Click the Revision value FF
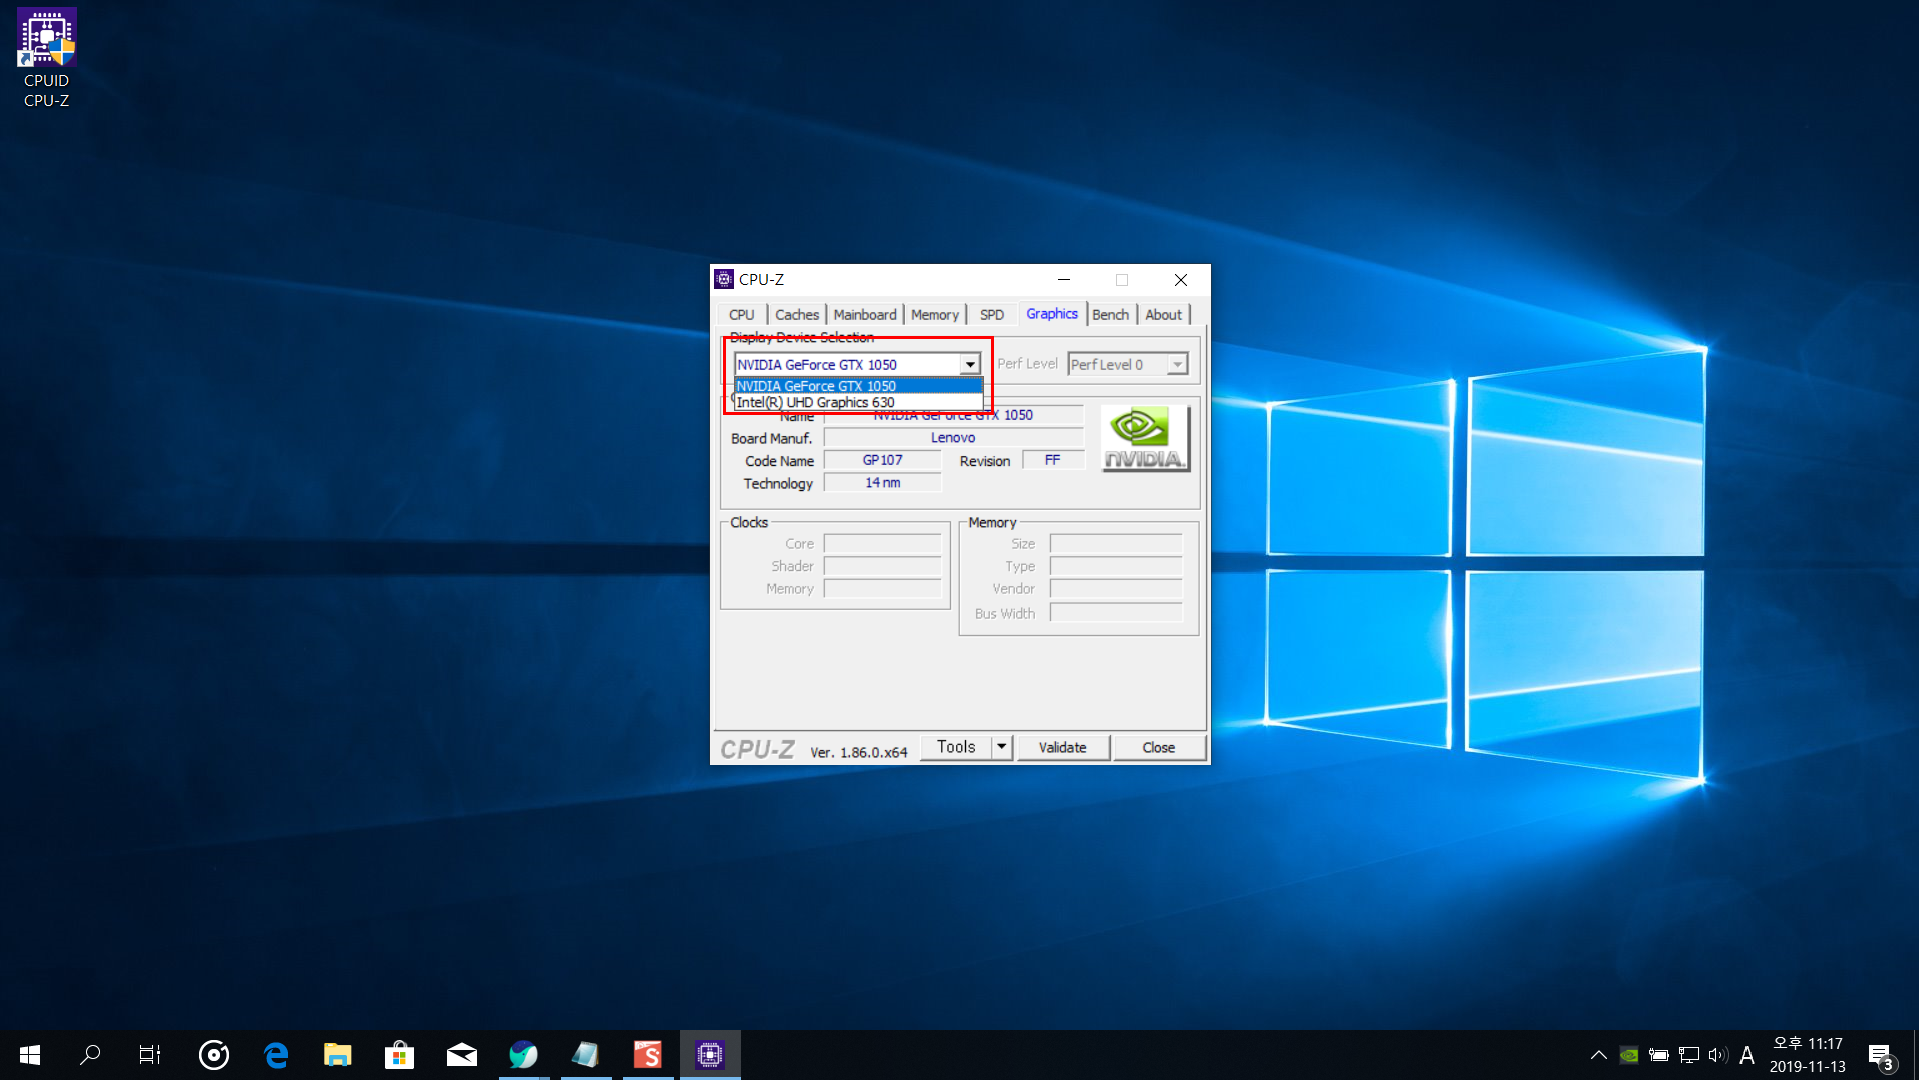 1053,460
